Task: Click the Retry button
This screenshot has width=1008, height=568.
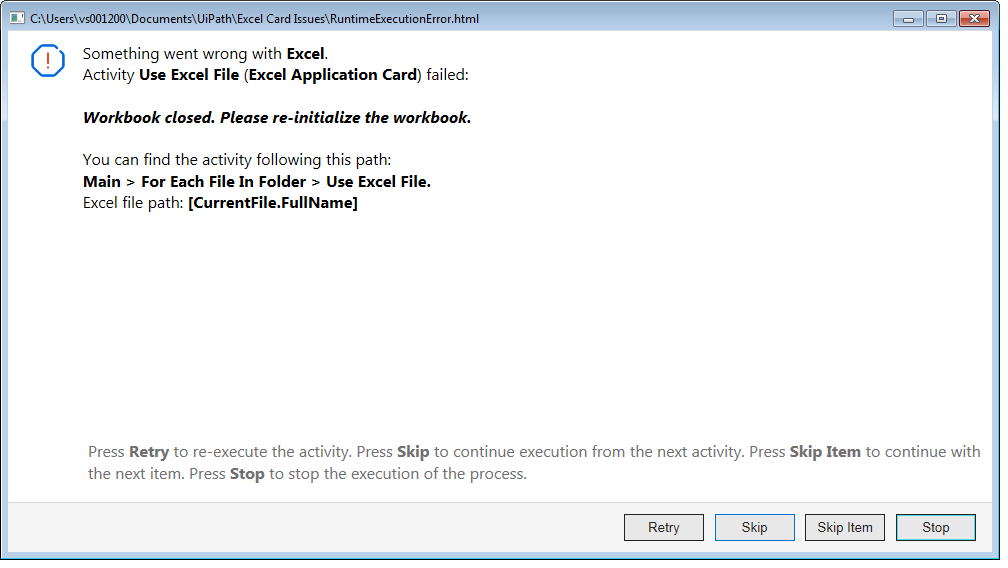Action: (663, 527)
